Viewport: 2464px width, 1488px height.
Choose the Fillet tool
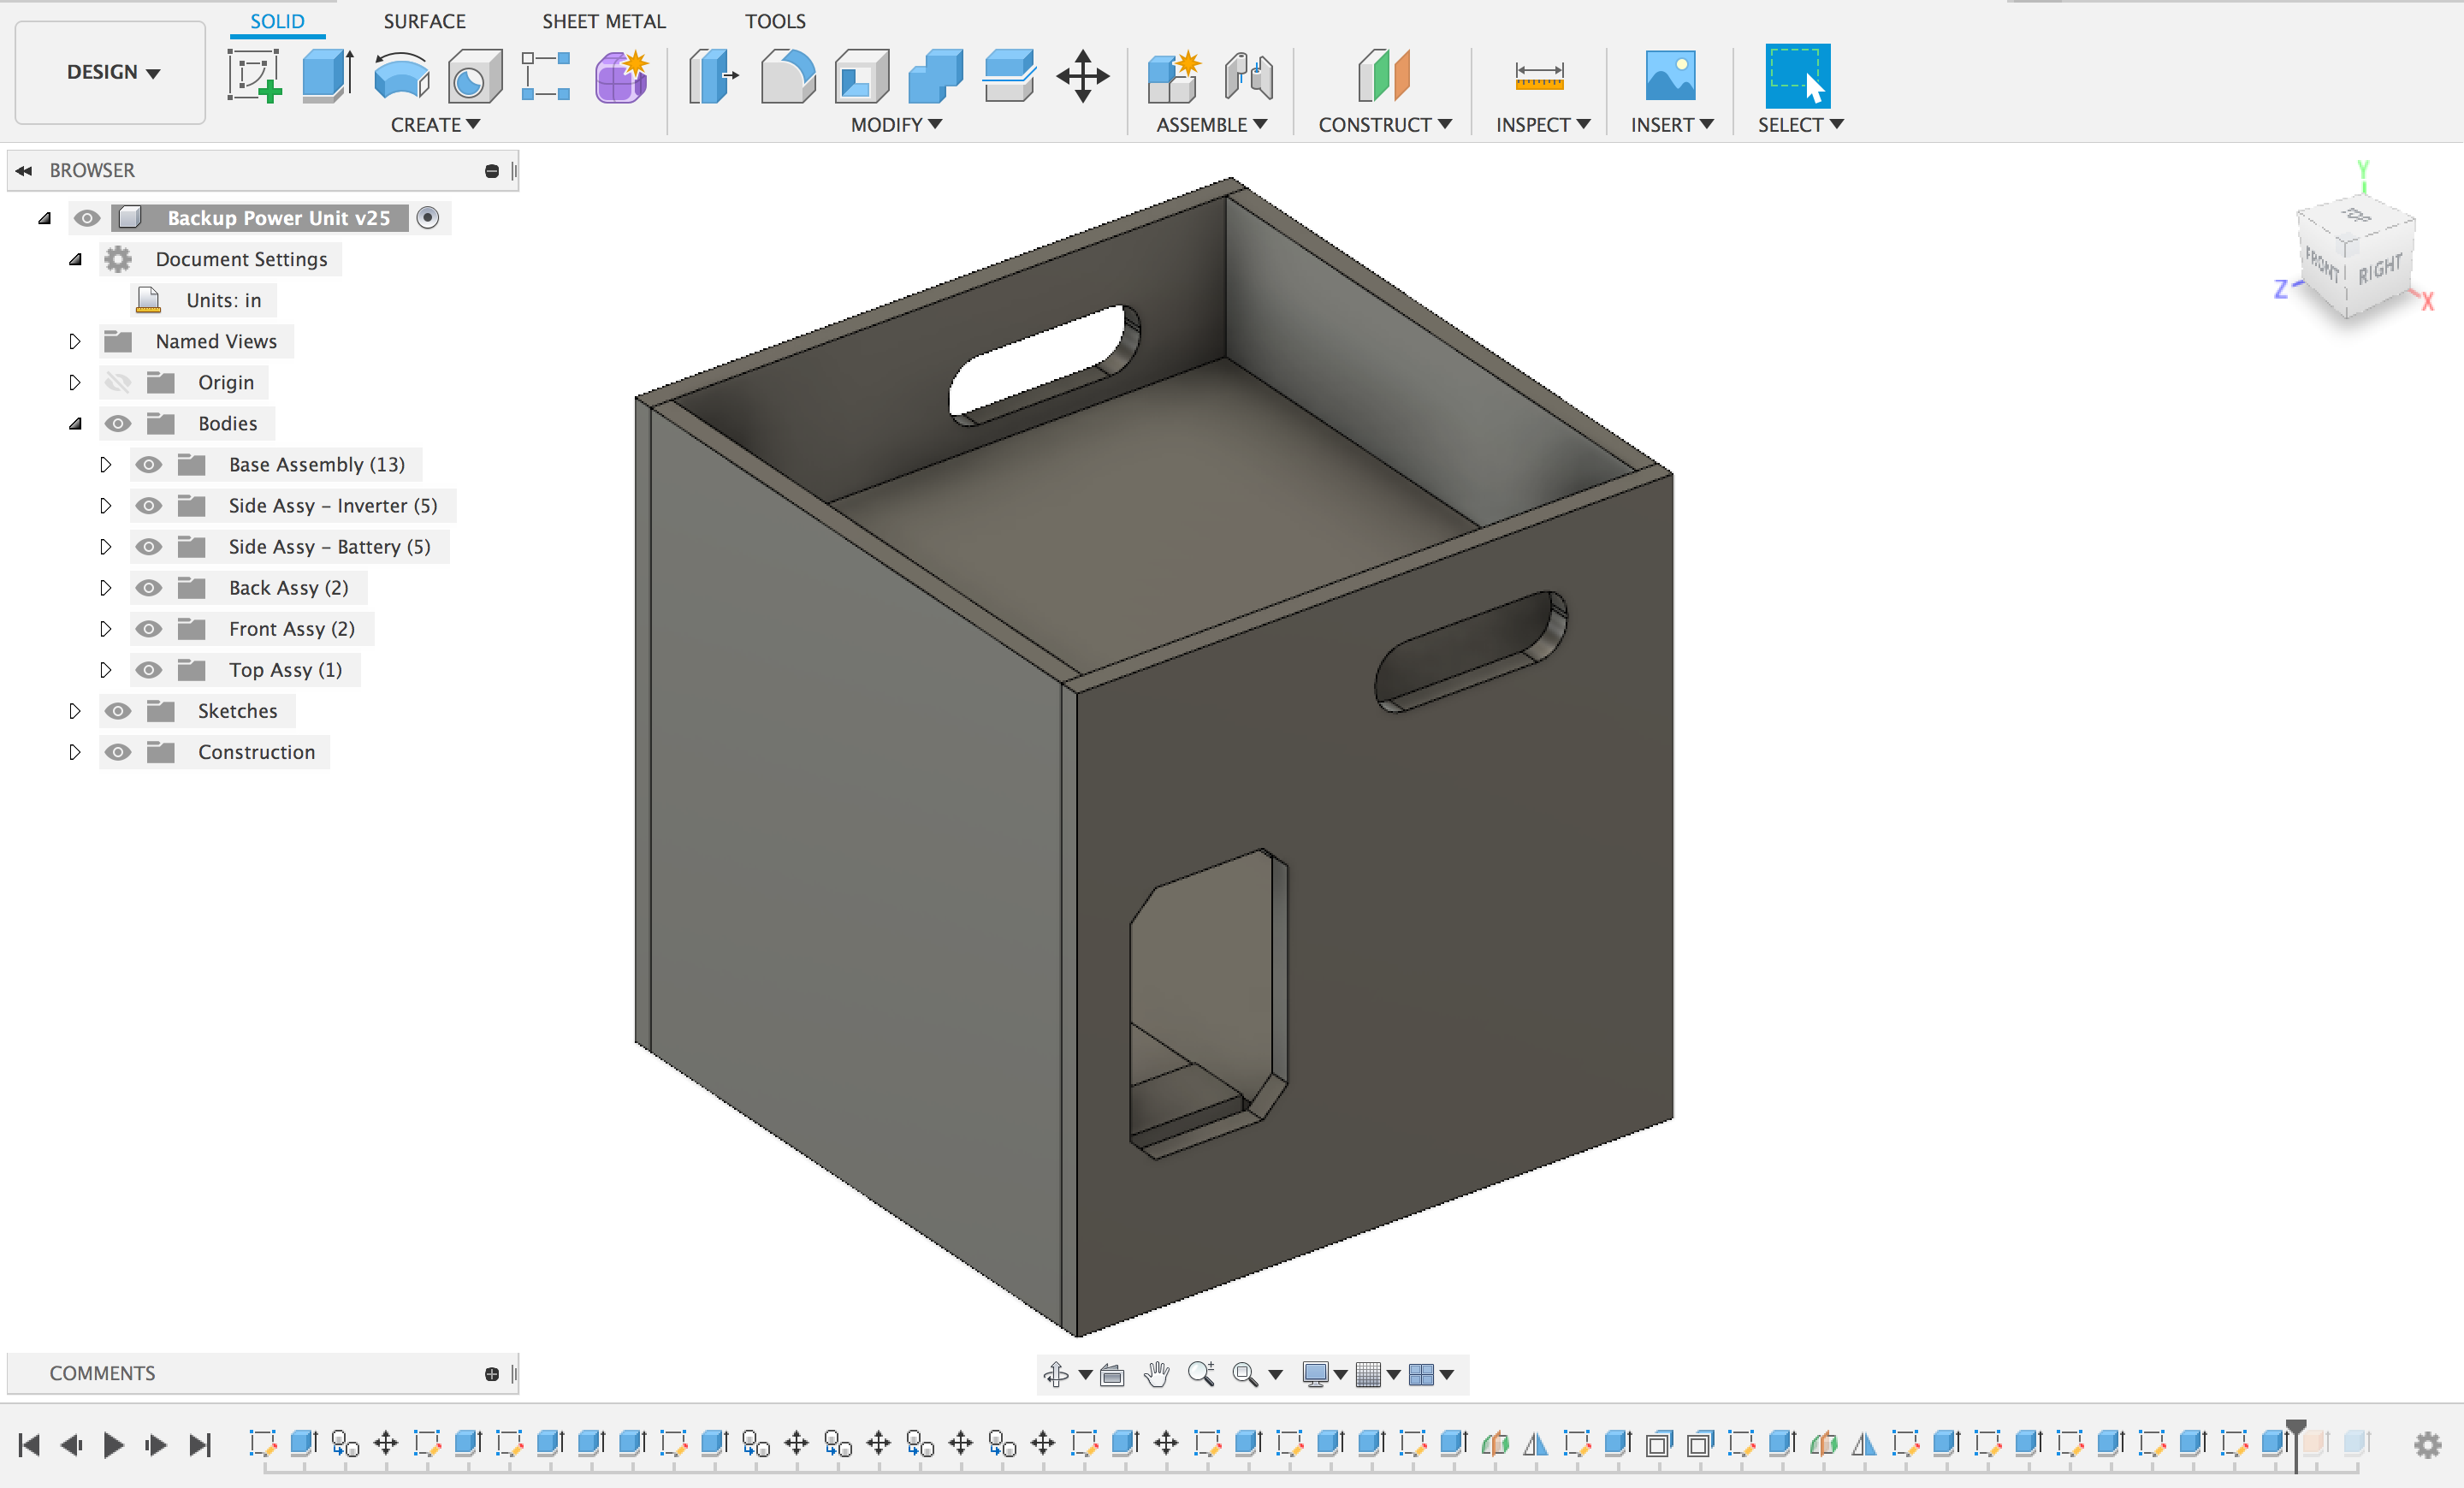pos(788,76)
